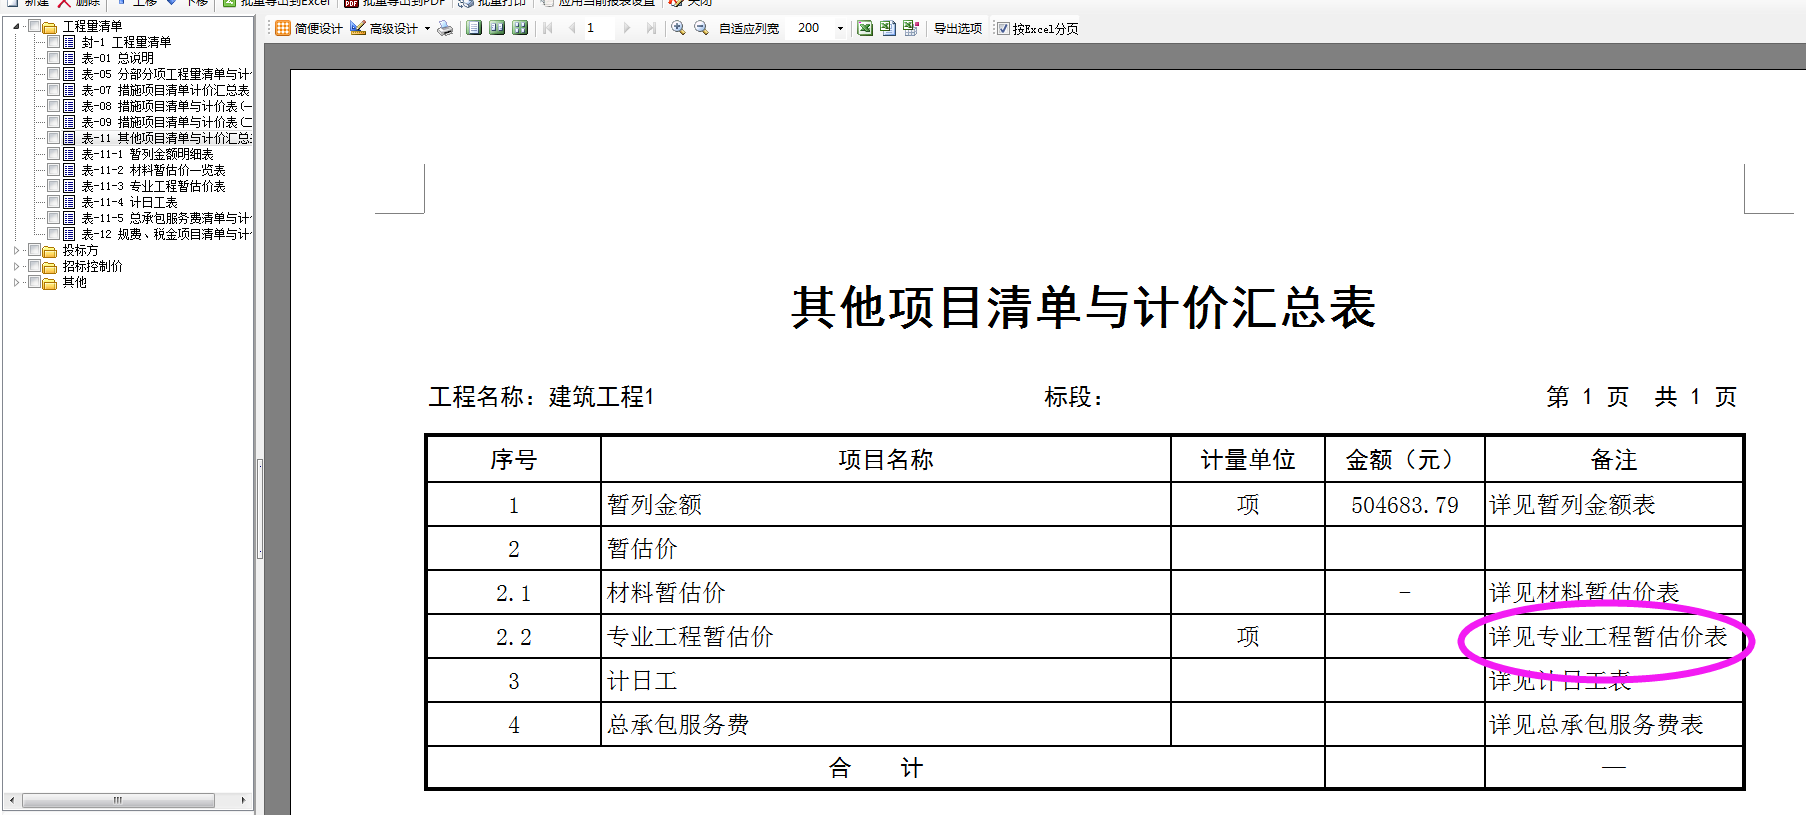The width and height of the screenshot is (1806, 815).
Task: Go to next page
Action: [x=627, y=28]
